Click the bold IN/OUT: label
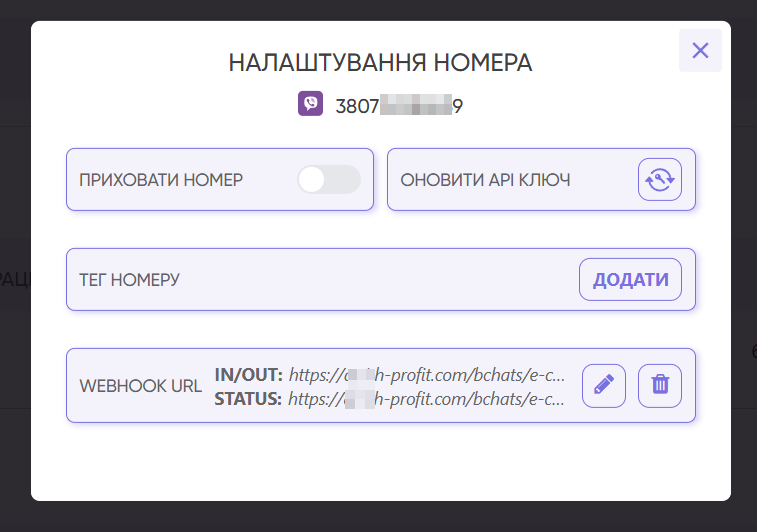The width and height of the screenshot is (757, 532). point(249,375)
